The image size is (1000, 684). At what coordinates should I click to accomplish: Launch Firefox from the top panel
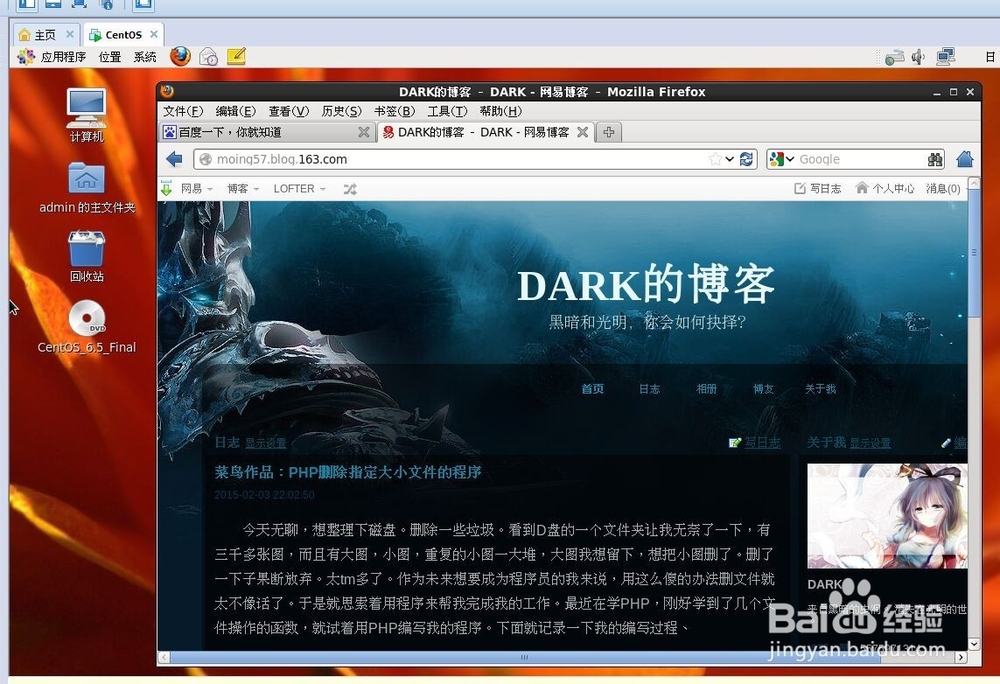pos(180,57)
